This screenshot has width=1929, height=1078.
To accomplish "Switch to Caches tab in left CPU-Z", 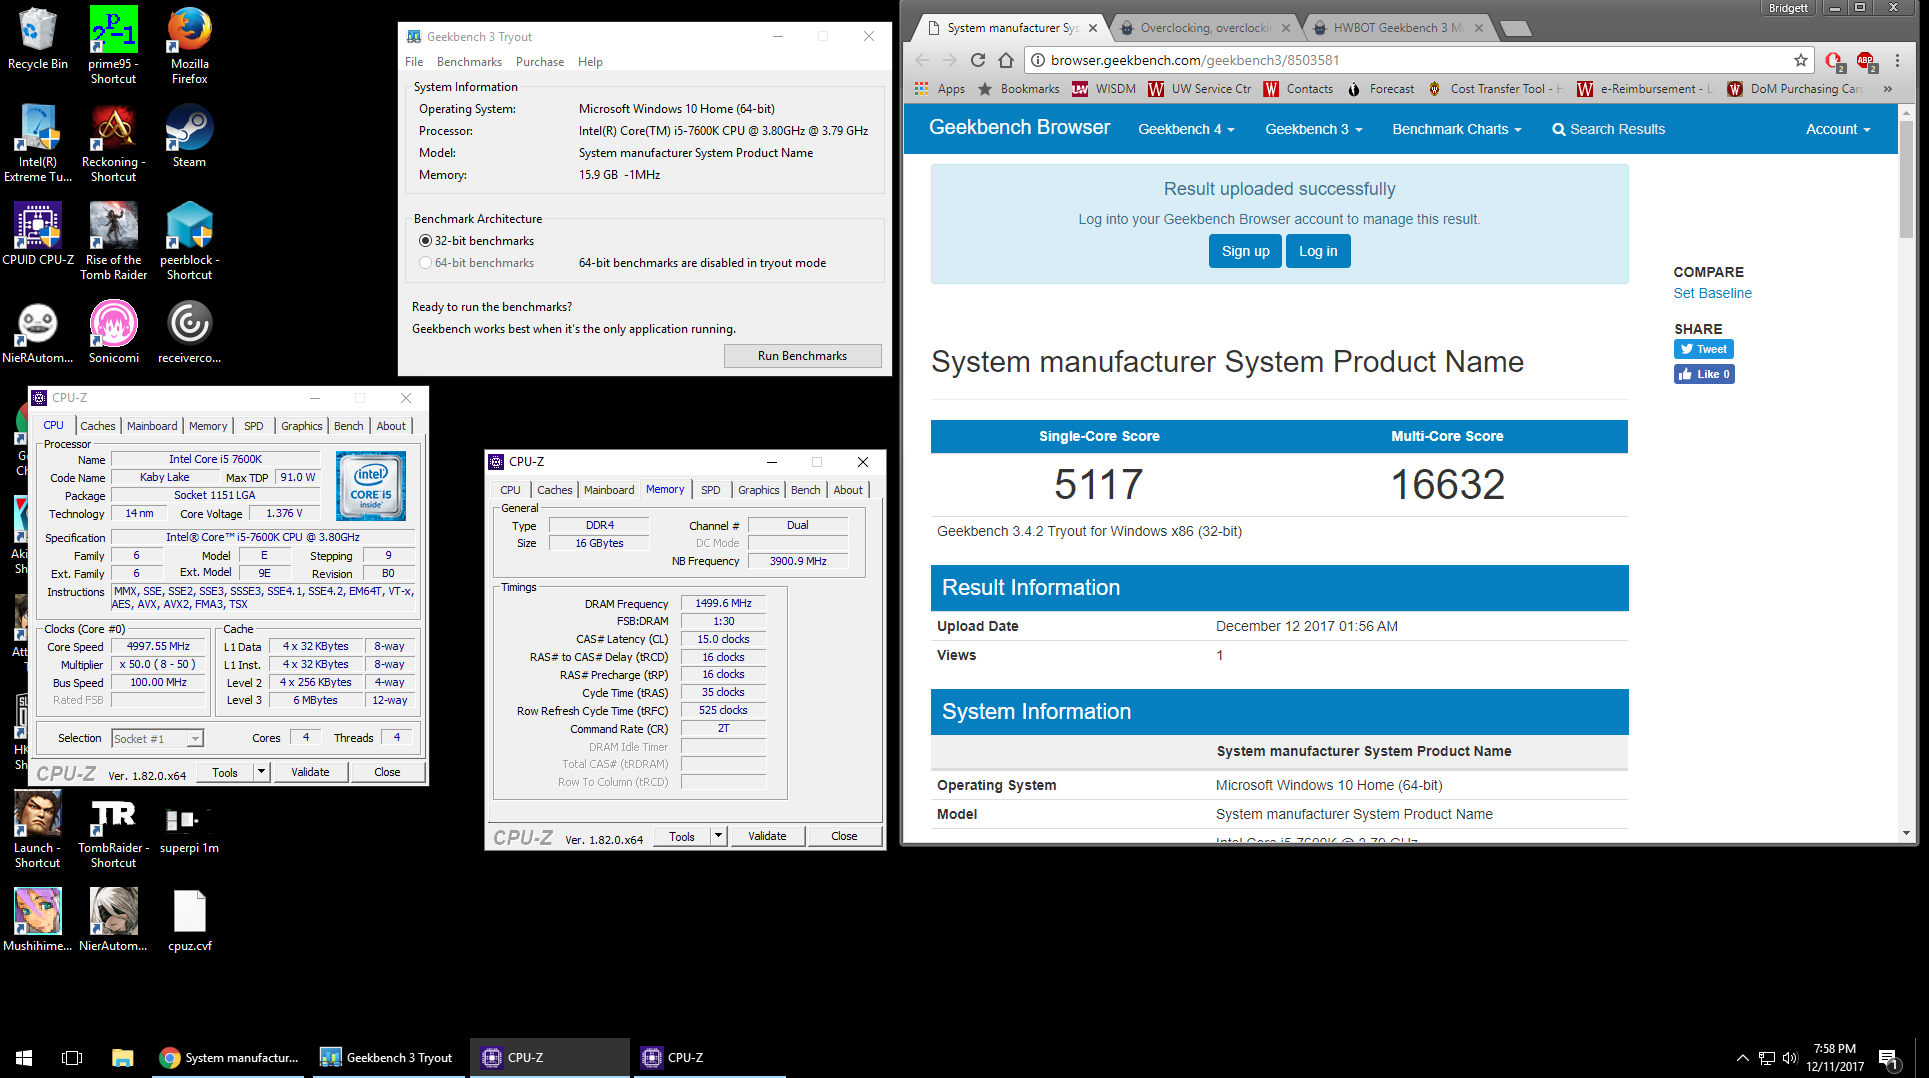I will [x=97, y=426].
